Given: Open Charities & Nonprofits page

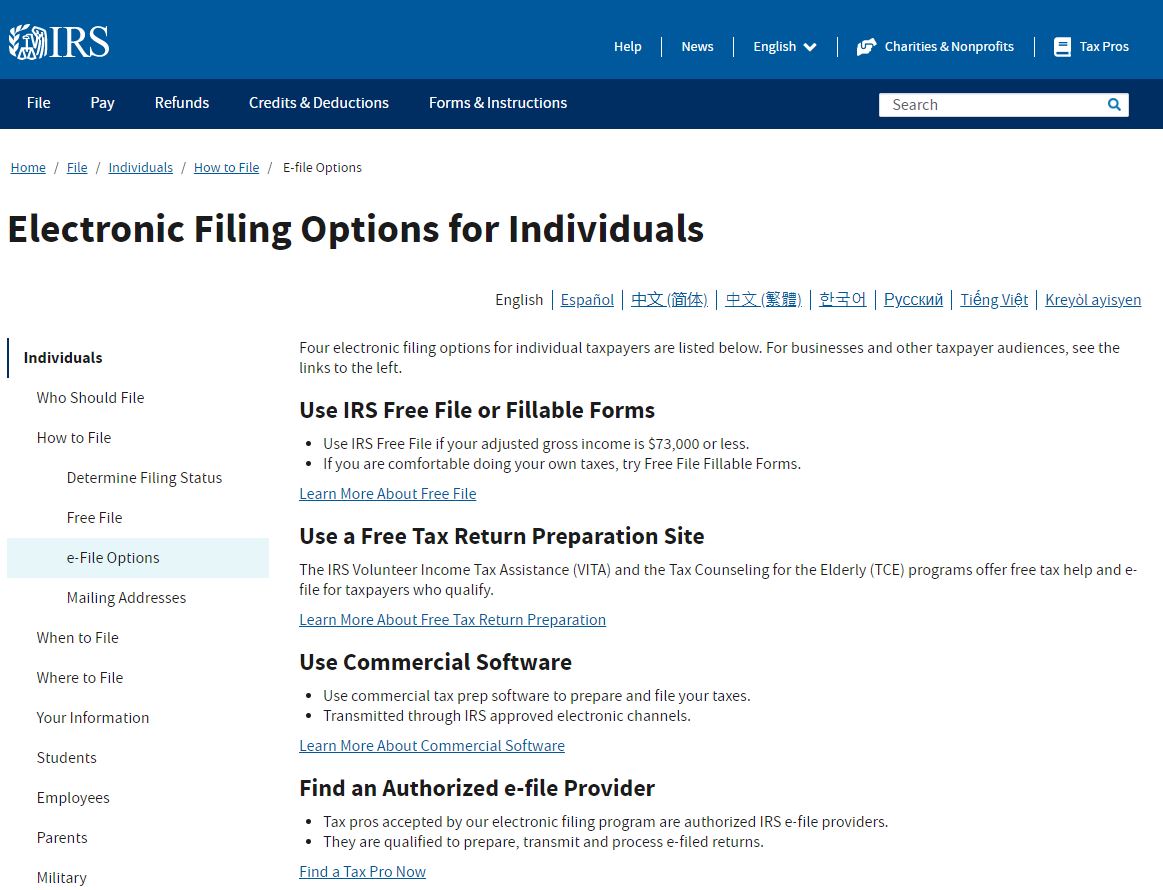Looking at the screenshot, I should [949, 47].
